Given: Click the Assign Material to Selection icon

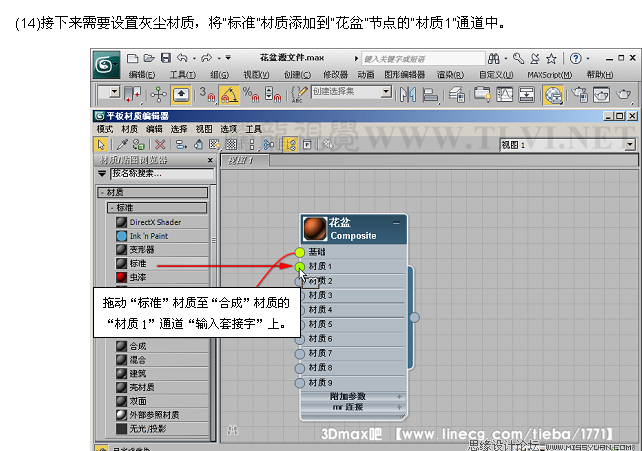Looking at the screenshot, I should pos(138,144).
